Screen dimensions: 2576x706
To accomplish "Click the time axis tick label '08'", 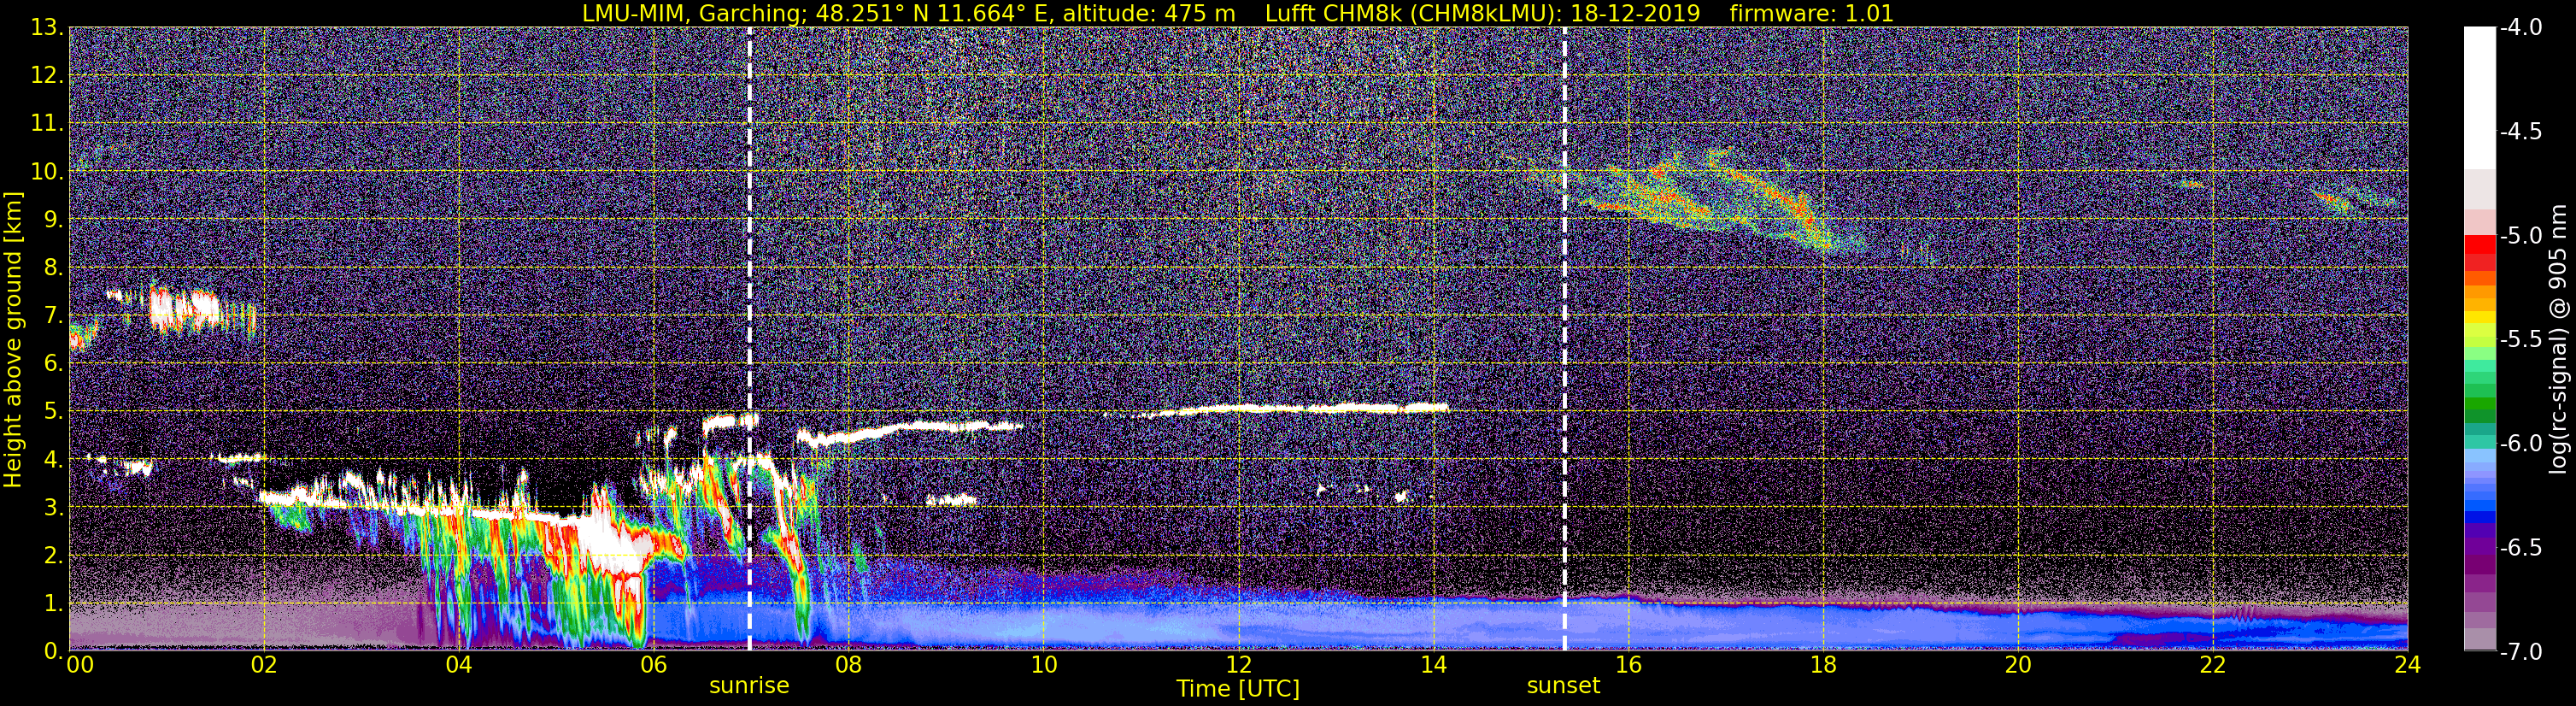I will click(x=848, y=666).
